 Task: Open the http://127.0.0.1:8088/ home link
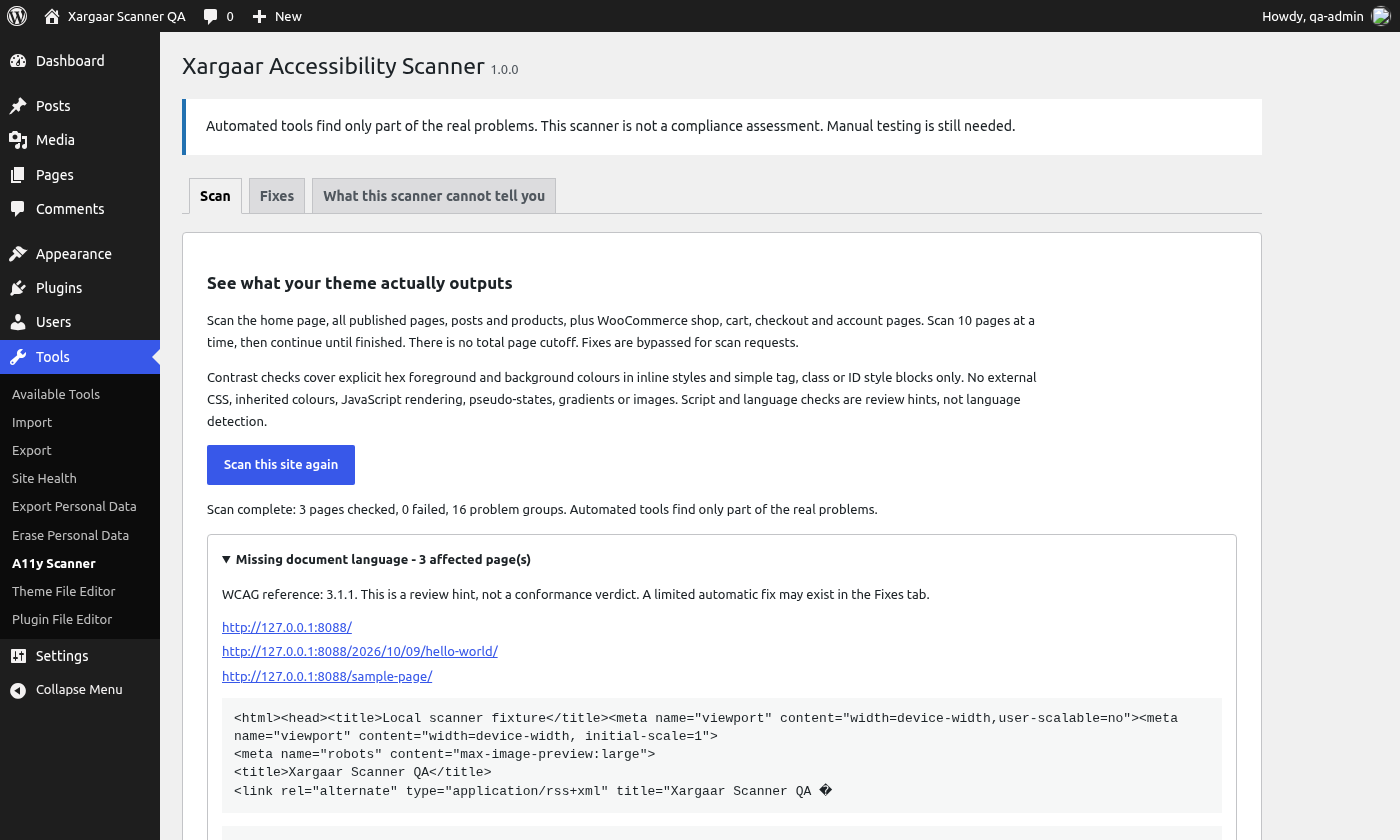(287, 627)
